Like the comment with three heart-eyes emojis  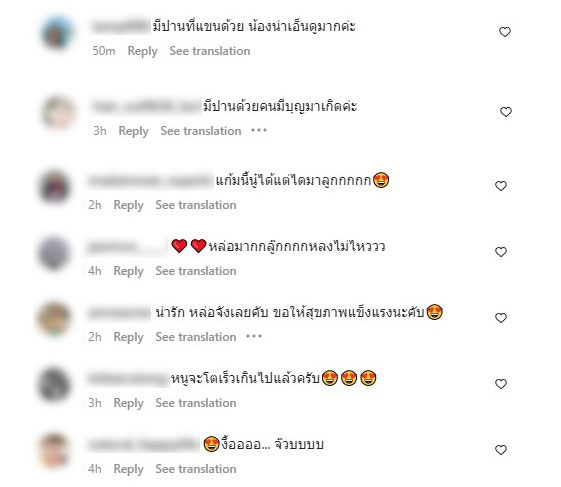pyautogui.click(x=501, y=384)
